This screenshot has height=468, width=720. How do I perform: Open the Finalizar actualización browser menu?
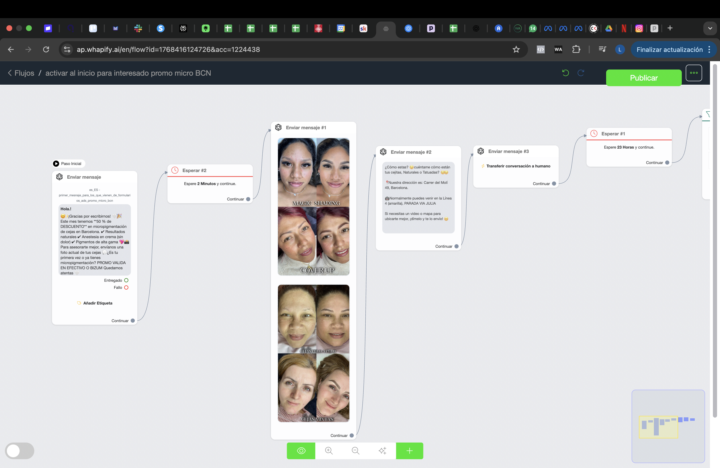coord(675,49)
